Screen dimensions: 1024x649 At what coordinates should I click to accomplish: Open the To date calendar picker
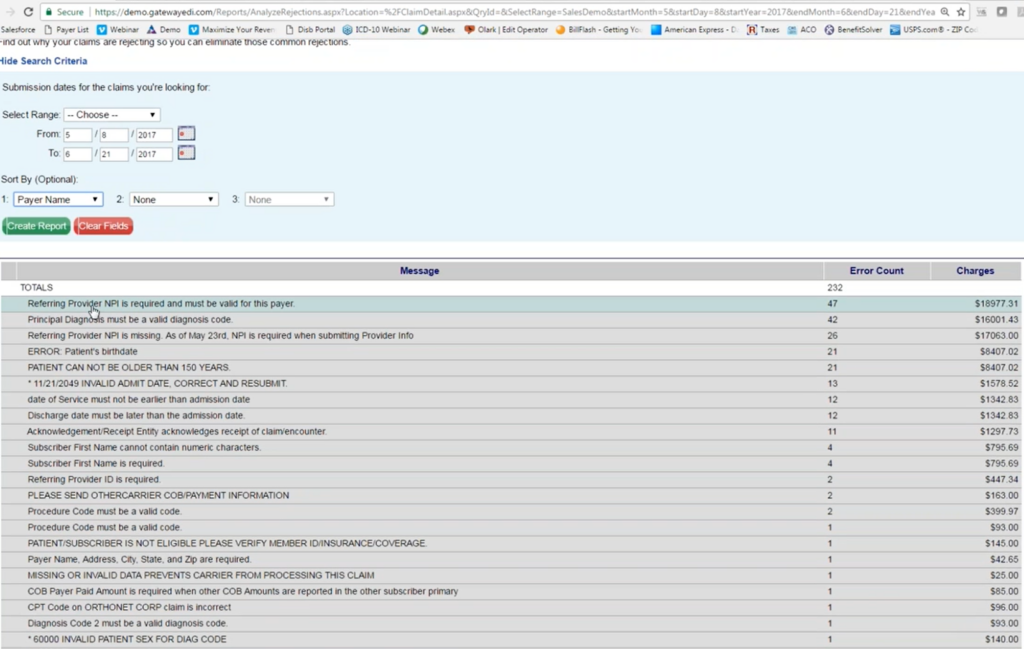coord(186,153)
